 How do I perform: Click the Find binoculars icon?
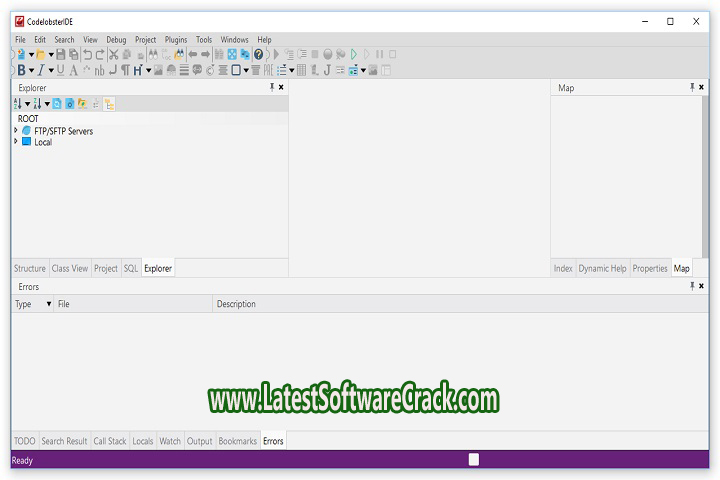(153, 54)
